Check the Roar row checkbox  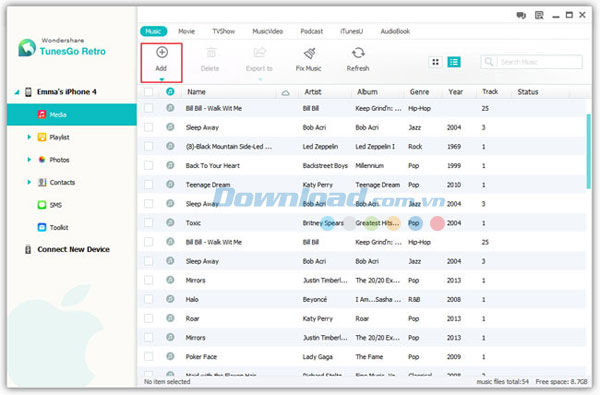(x=148, y=318)
